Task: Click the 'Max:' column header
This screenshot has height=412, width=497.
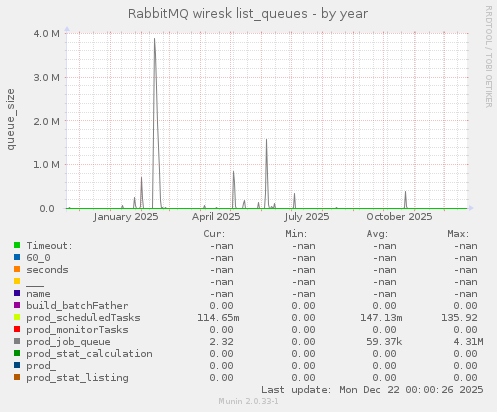Action: 458,234
